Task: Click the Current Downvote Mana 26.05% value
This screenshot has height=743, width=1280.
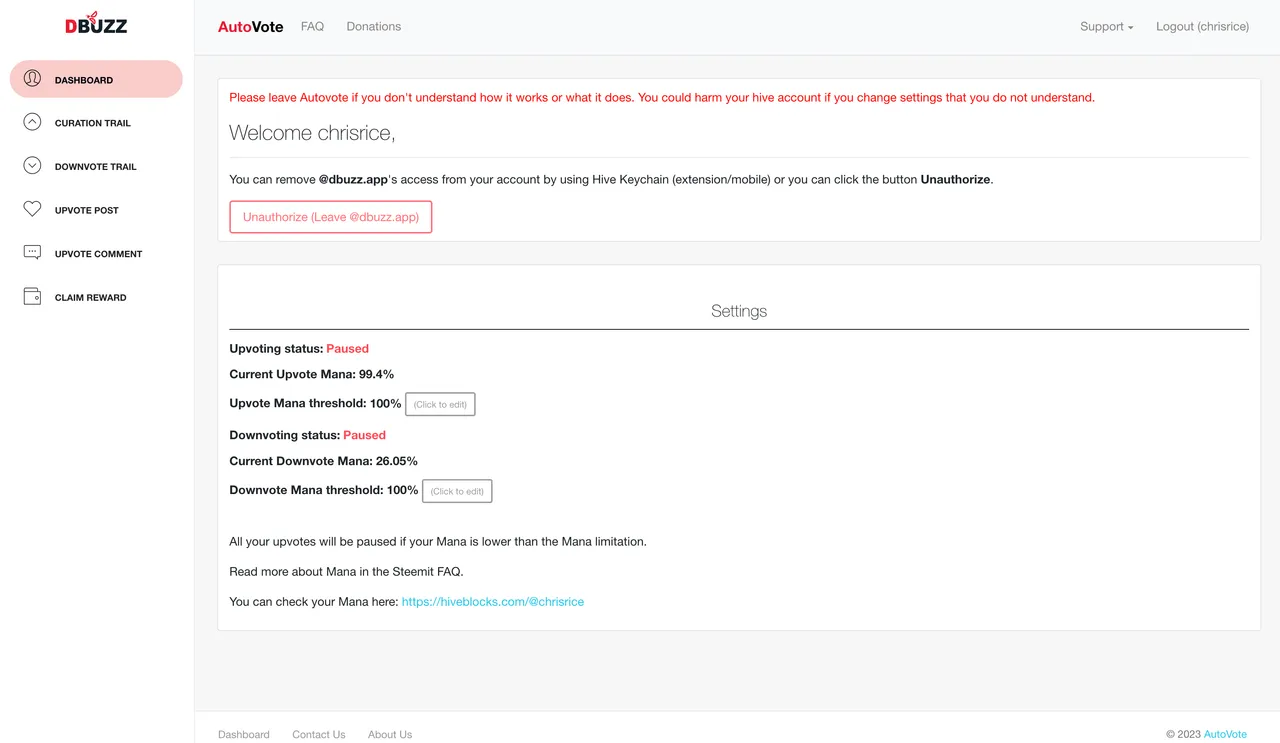Action: pyautogui.click(x=397, y=461)
